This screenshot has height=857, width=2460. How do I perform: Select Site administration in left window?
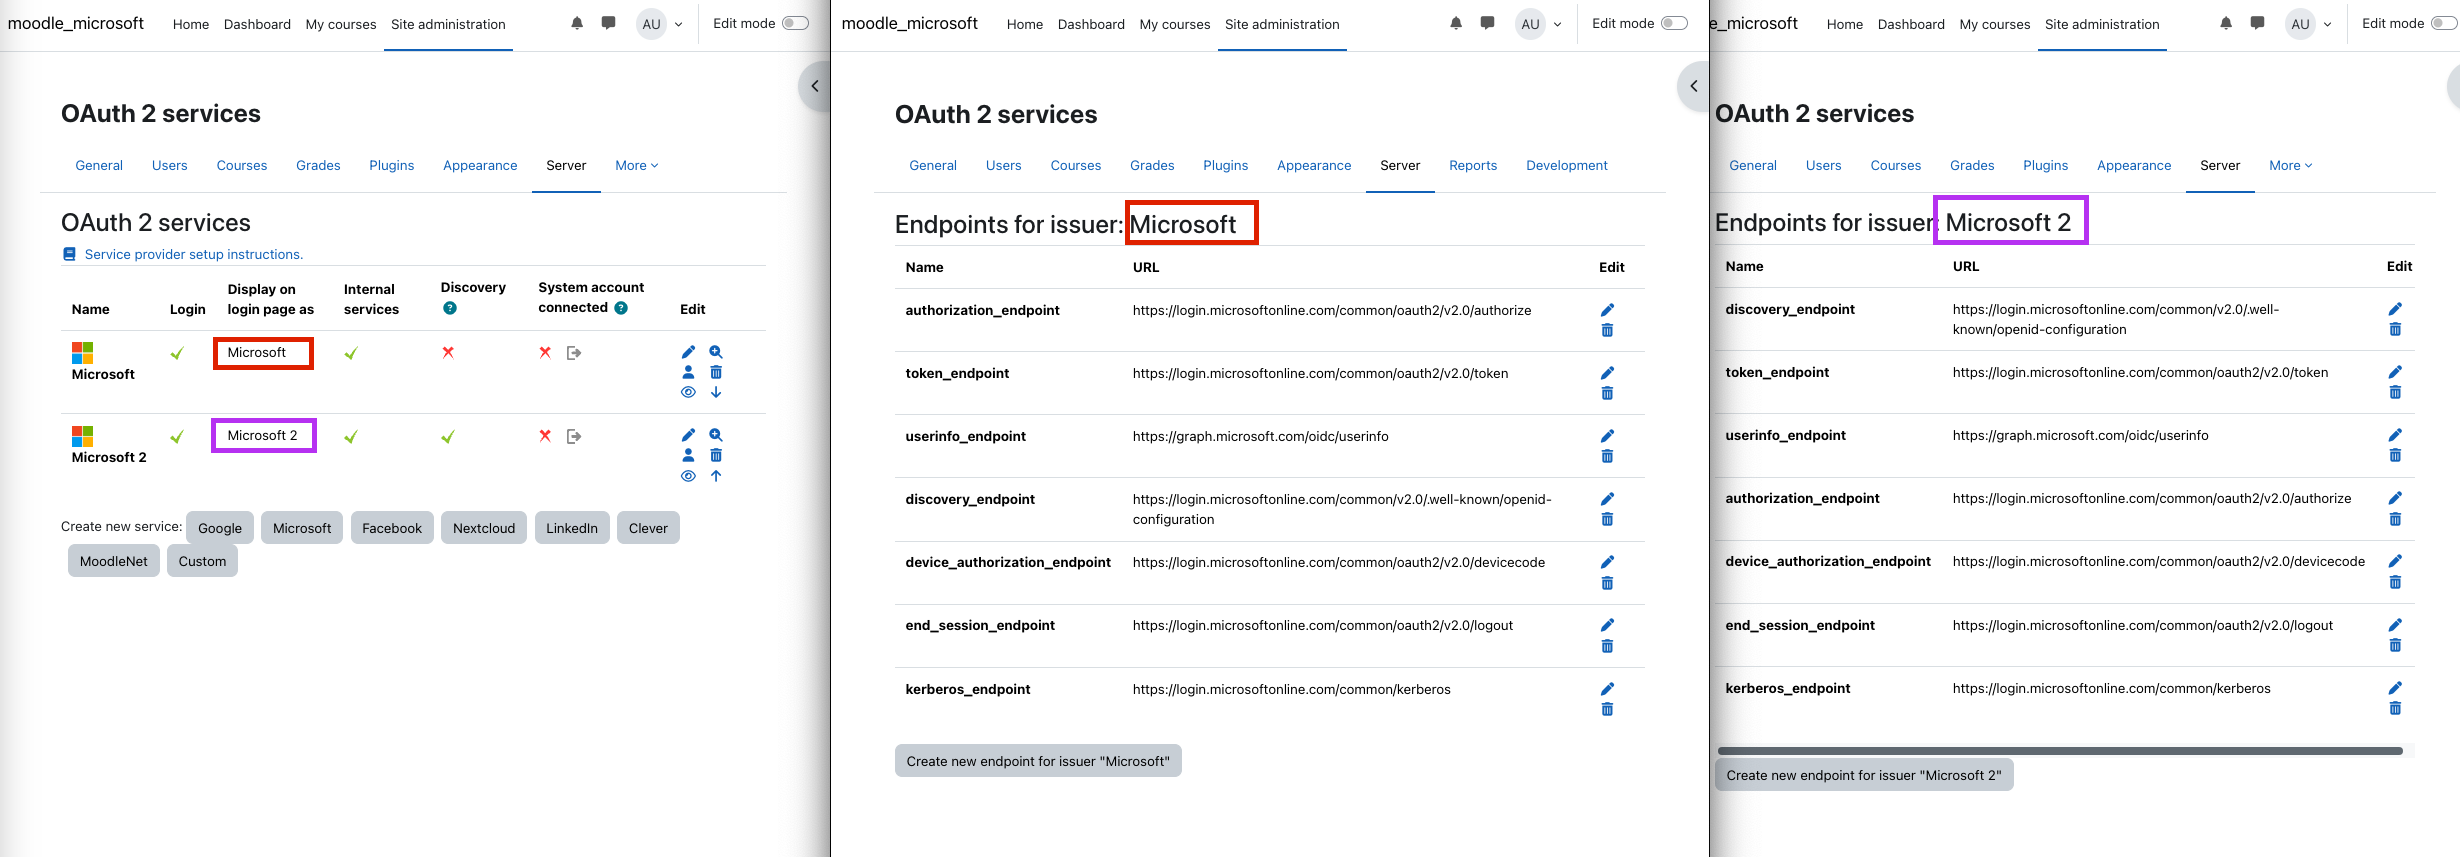(x=448, y=24)
